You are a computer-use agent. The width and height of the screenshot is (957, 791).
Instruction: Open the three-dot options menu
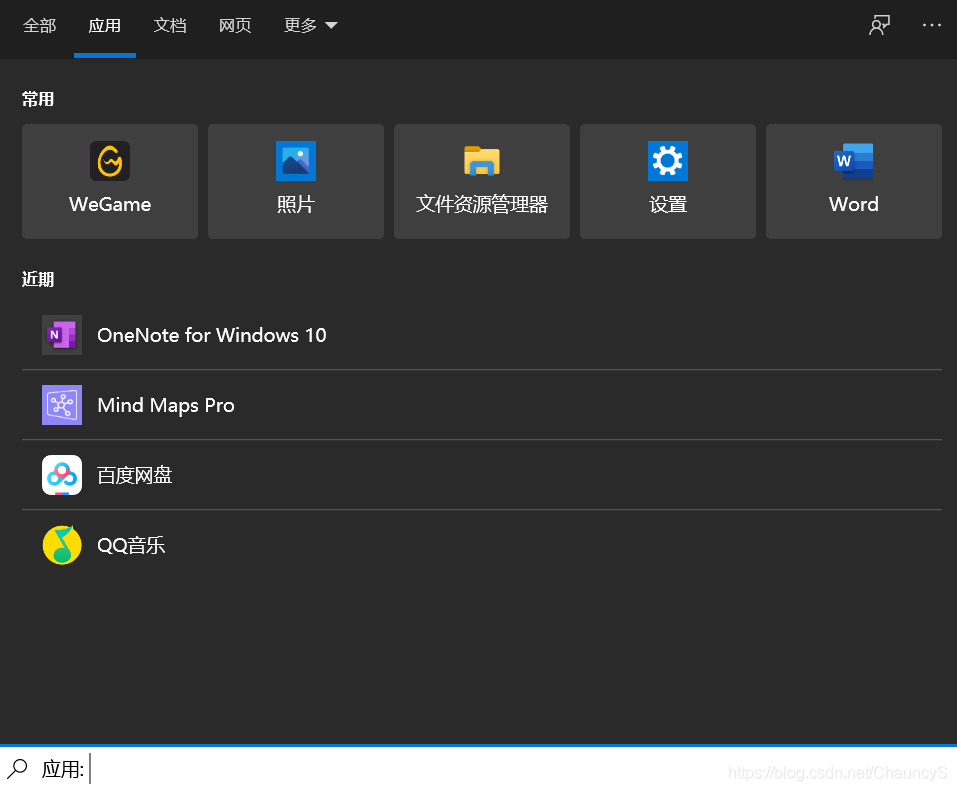pos(932,25)
